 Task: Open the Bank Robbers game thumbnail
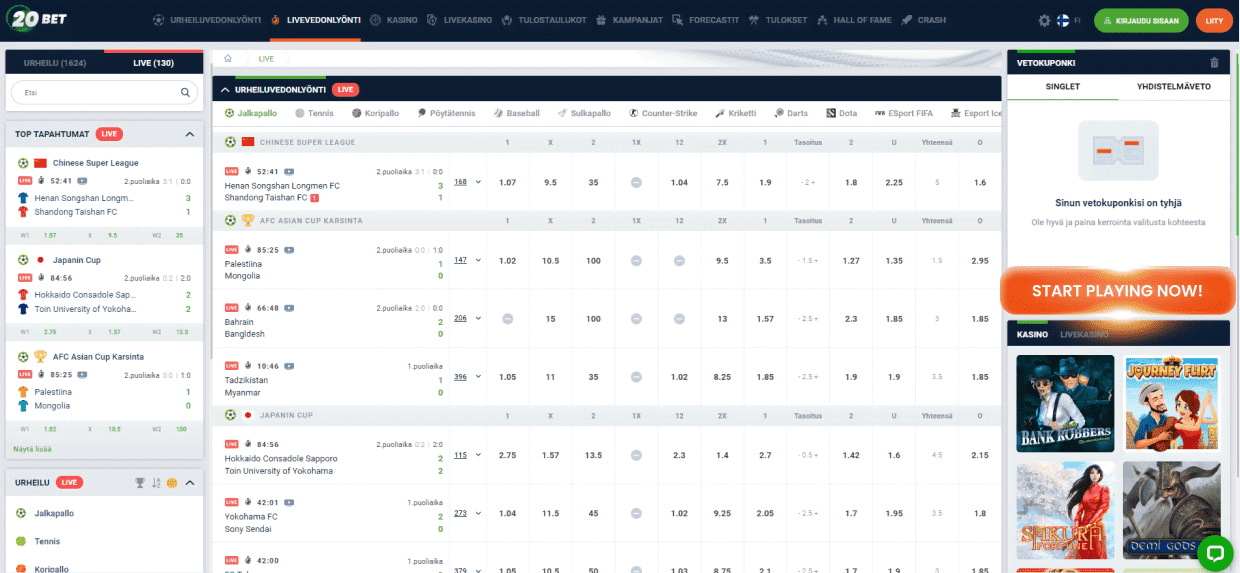point(1065,403)
